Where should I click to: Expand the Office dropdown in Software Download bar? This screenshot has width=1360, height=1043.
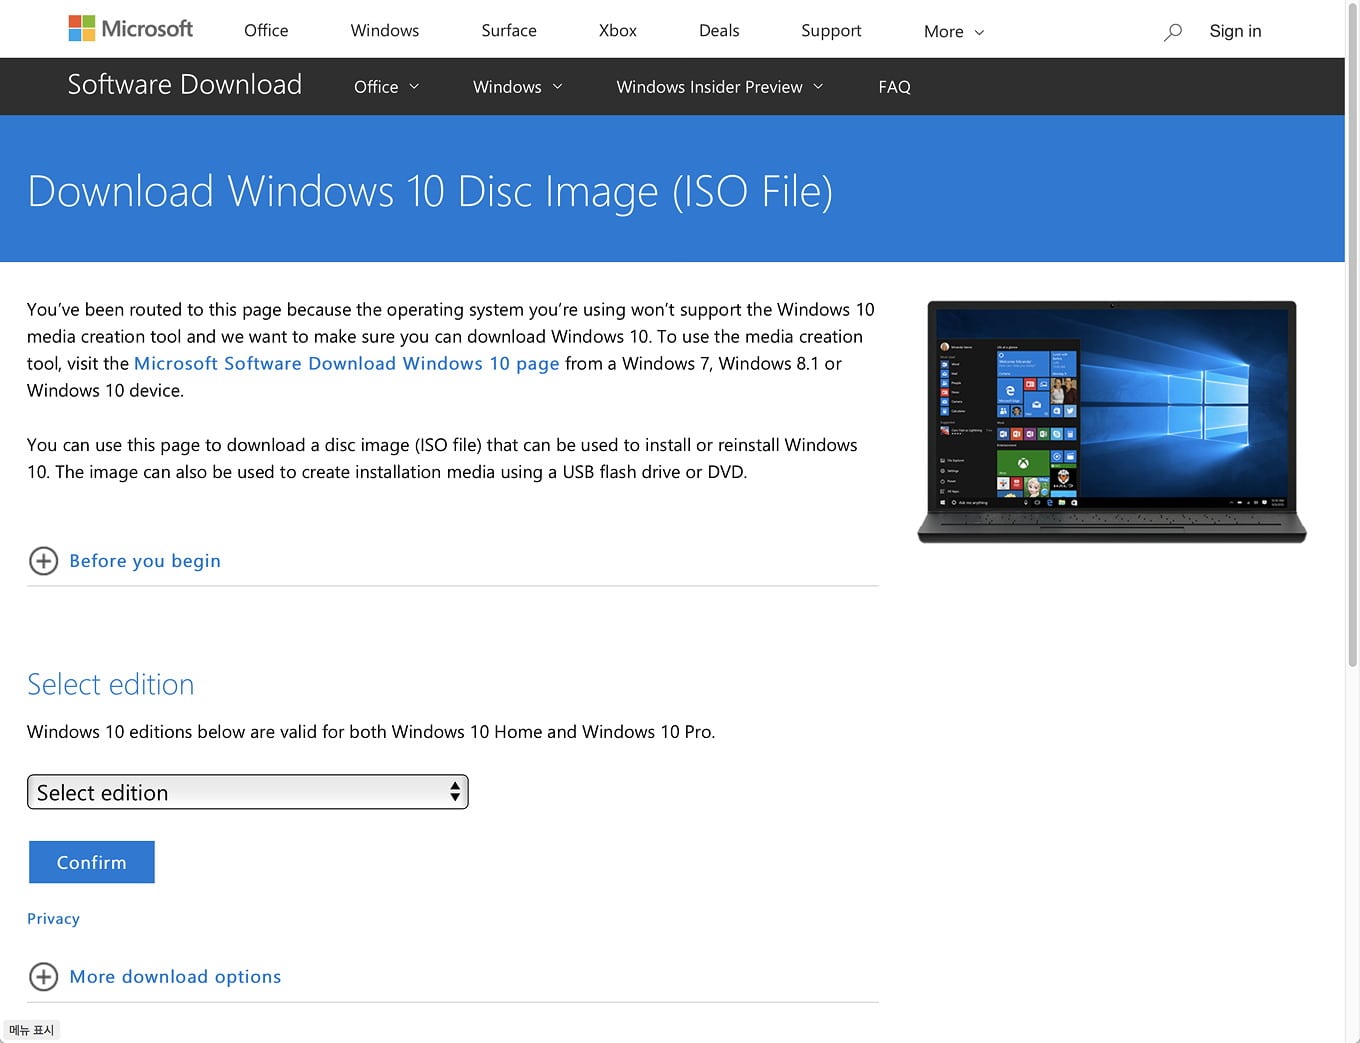tap(386, 87)
